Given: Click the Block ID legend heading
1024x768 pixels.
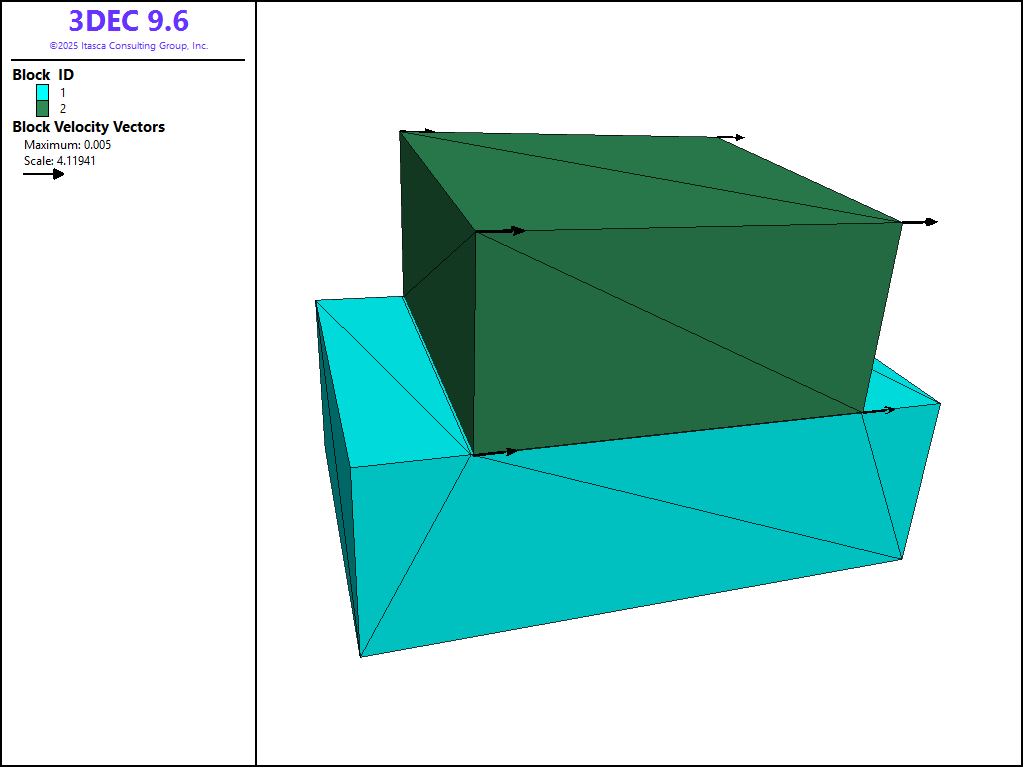Looking at the screenshot, I should (x=43, y=75).
